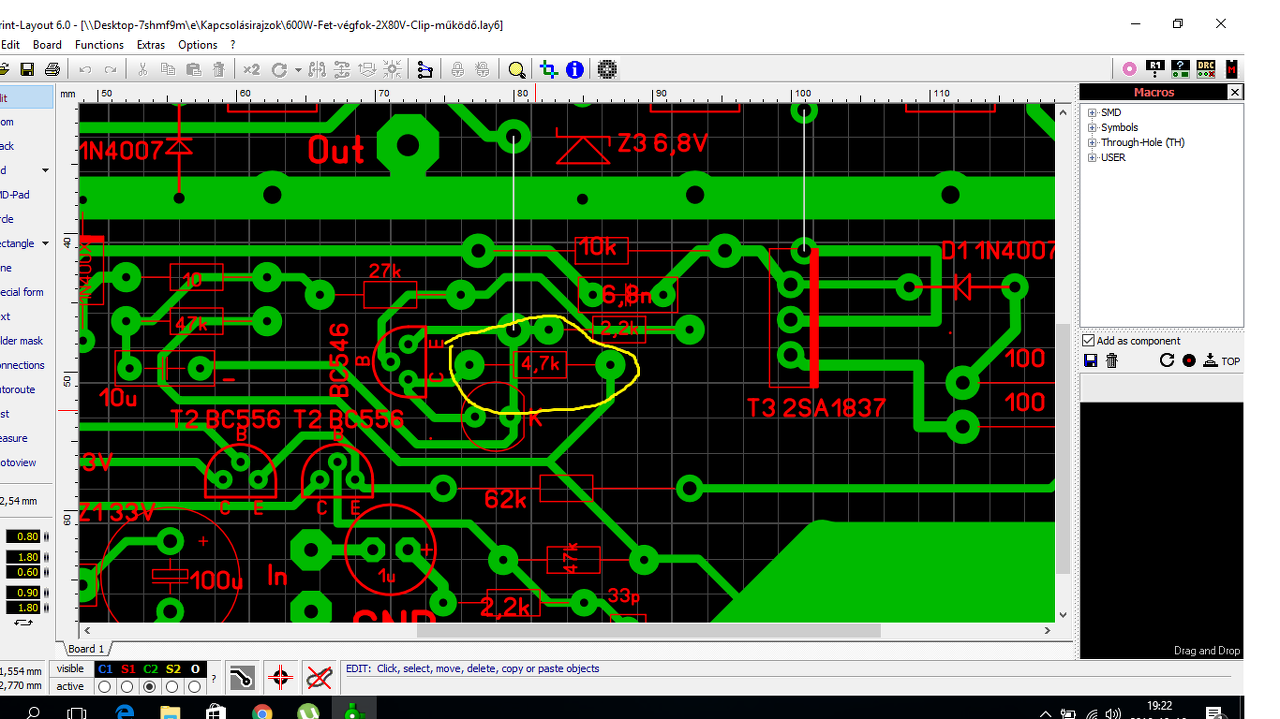Set S1 as the active layer
The width and height of the screenshot is (1280, 719).
tap(127, 687)
